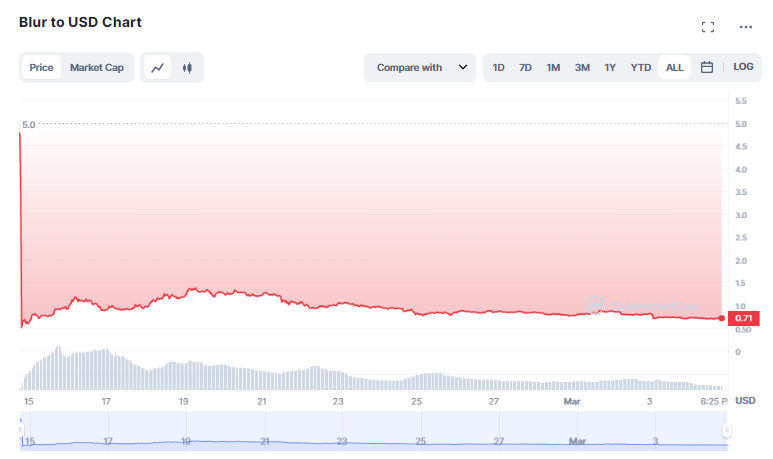Set time range to 1M

click(553, 68)
